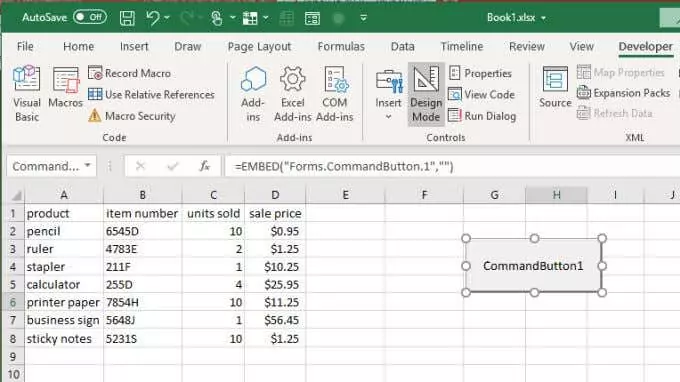Open control Properties
Image resolution: width=680 pixels, height=382 pixels.
click(x=480, y=73)
